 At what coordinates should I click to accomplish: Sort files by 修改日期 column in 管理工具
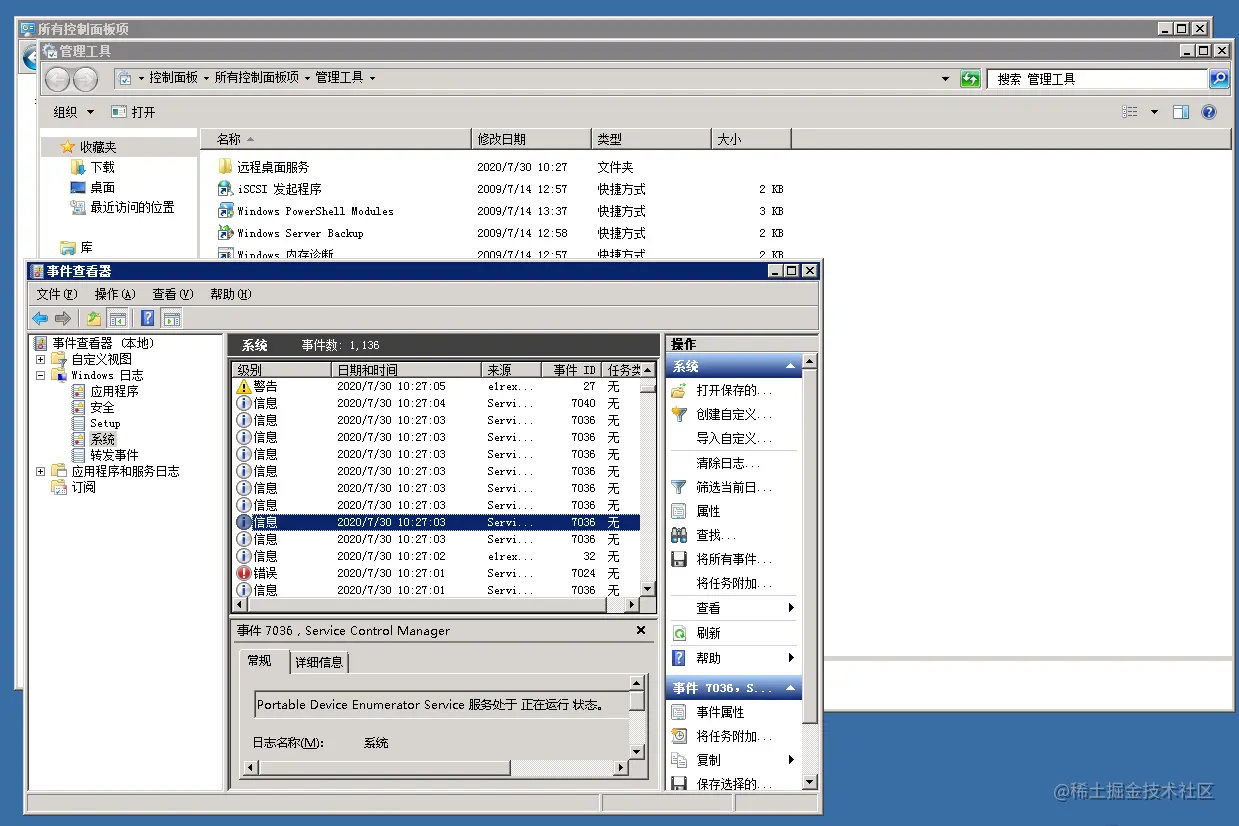tap(531, 139)
